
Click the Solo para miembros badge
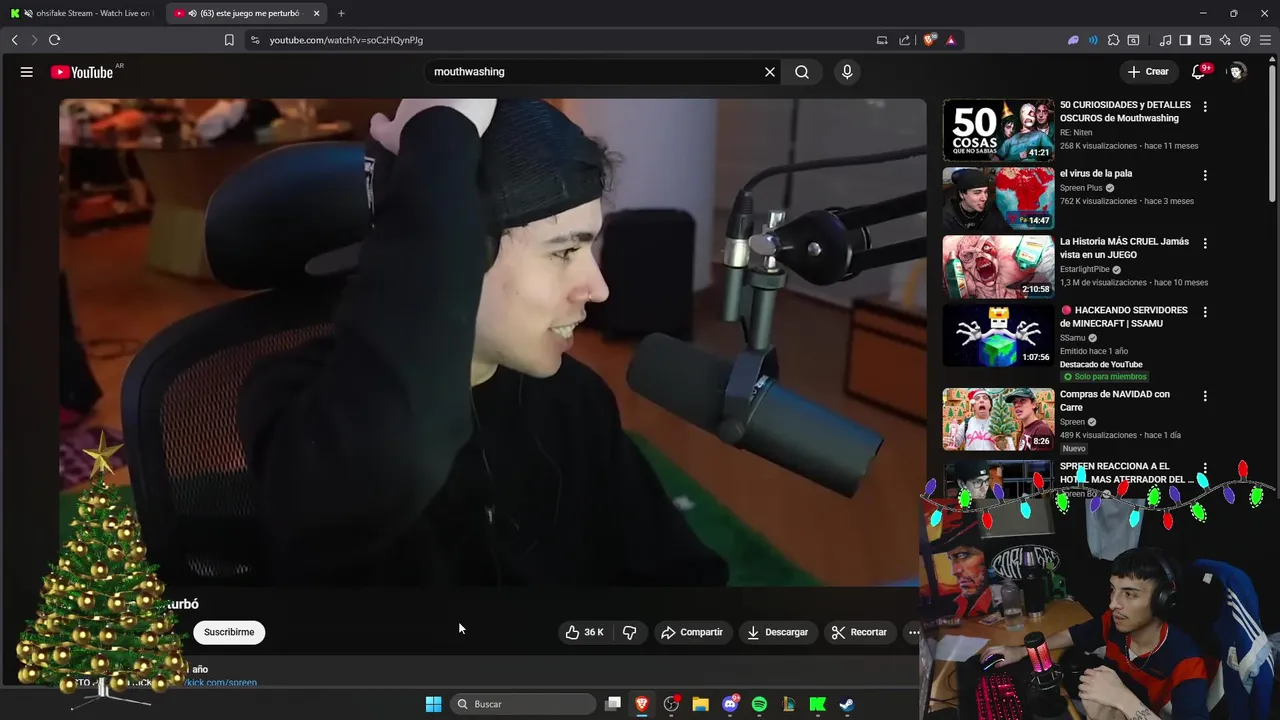click(x=1104, y=377)
